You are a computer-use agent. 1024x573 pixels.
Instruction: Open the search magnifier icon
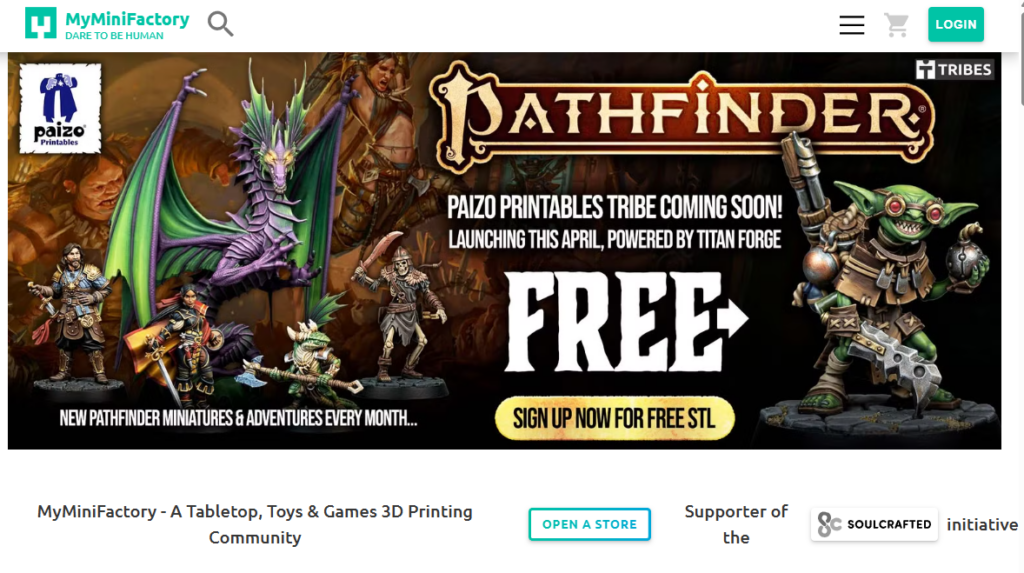(220, 24)
